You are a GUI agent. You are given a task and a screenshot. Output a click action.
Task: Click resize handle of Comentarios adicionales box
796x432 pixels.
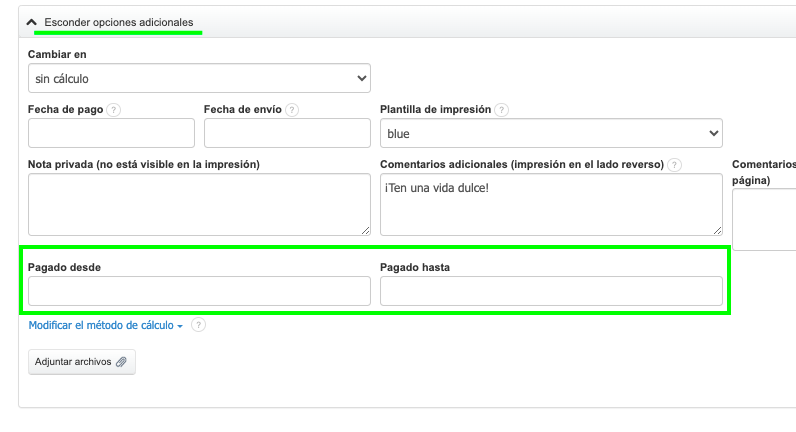coord(717,230)
